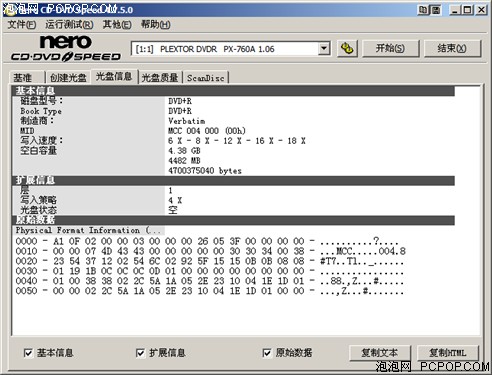Click the 复制HTML button

point(447,353)
